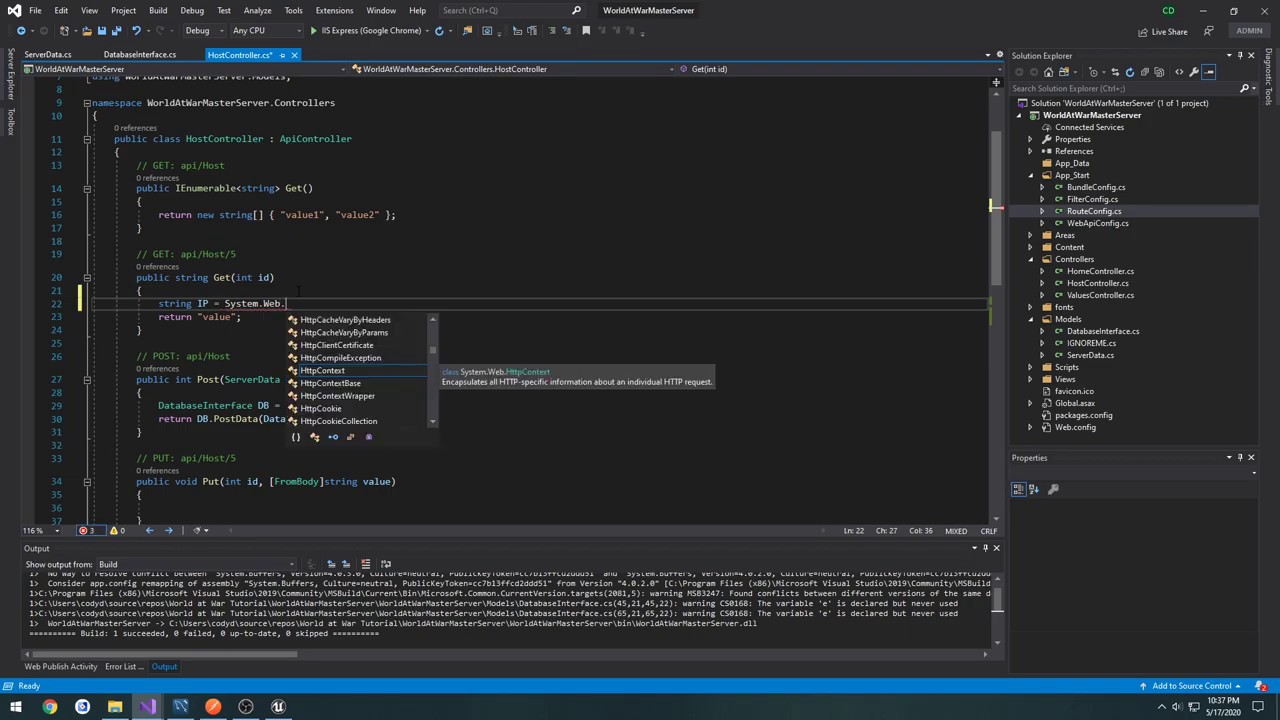Open the Extensions menu
This screenshot has height=720, width=1280.
tap(334, 10)
